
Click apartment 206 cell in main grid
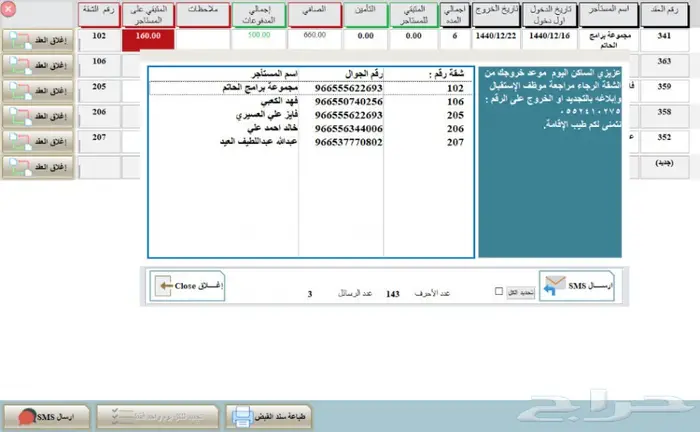pyautogui.click(x=99, y=116)
